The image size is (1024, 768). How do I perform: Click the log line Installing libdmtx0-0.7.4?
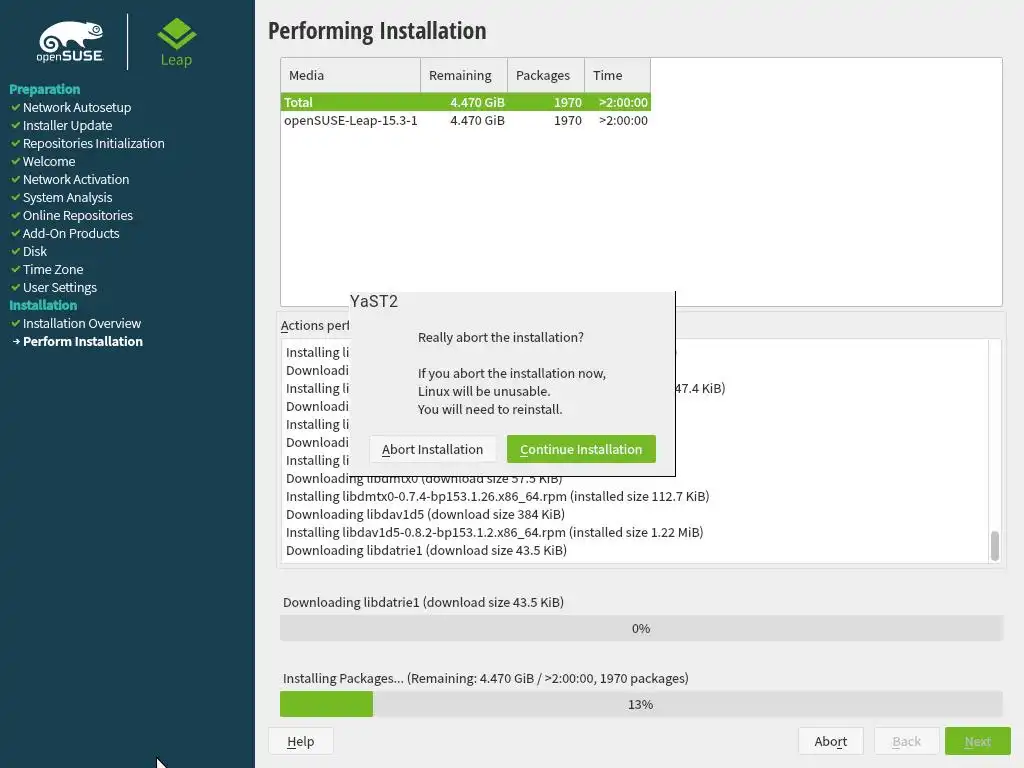click(x=498, y=496)
